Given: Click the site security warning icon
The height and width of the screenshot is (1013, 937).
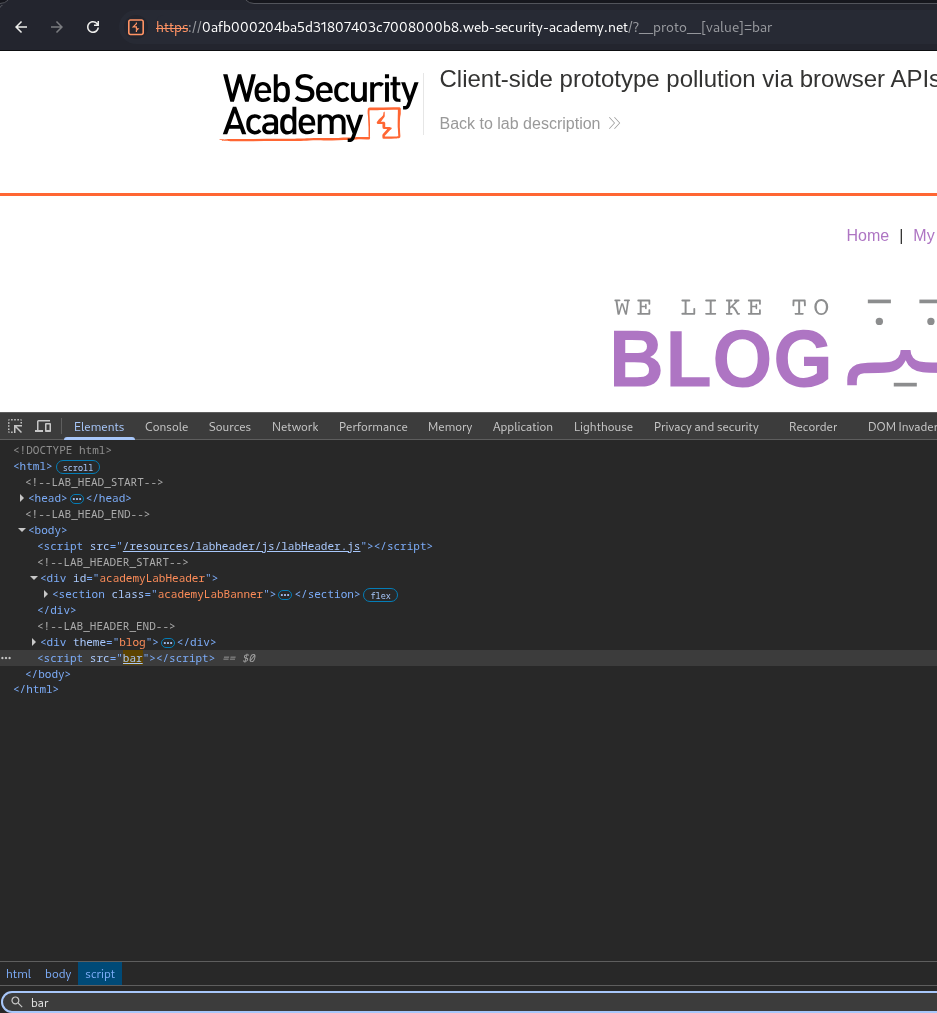Looking at the screenshot, I should [x=136, y=27].
